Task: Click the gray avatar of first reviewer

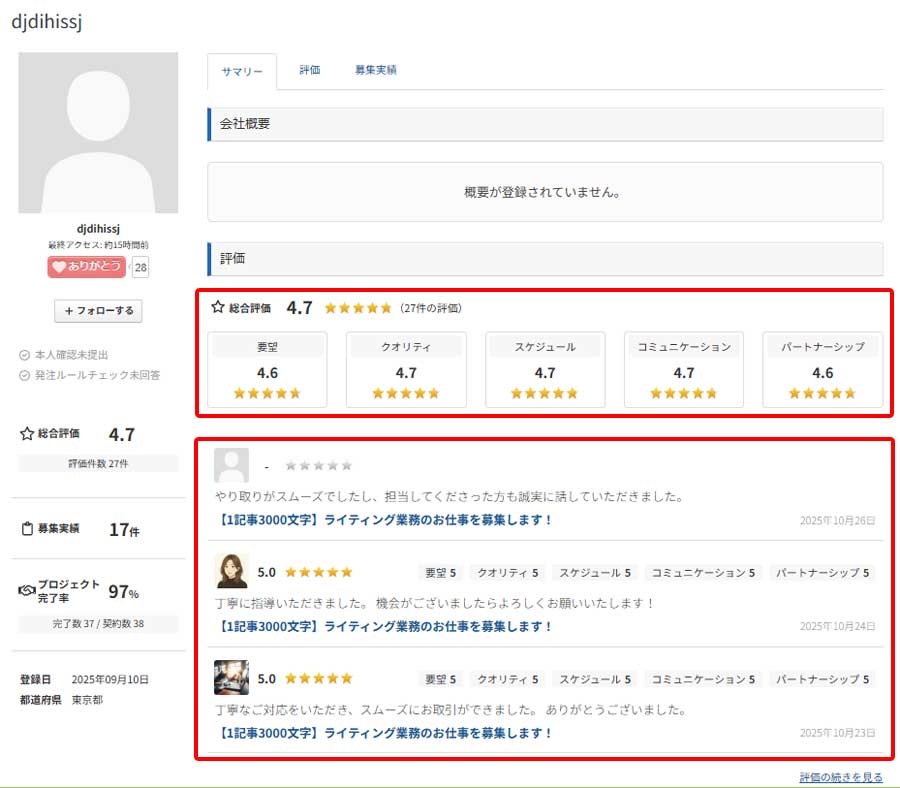Action: 232,465
